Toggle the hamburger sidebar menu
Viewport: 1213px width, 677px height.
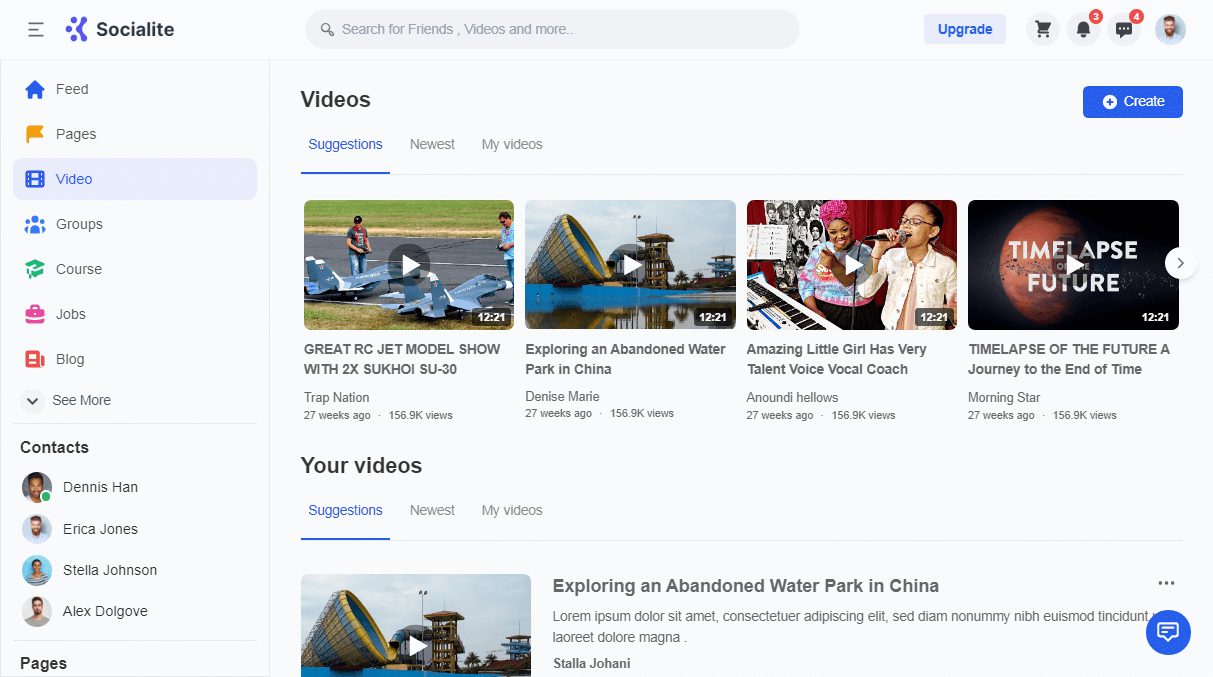(x=36, y=30)
